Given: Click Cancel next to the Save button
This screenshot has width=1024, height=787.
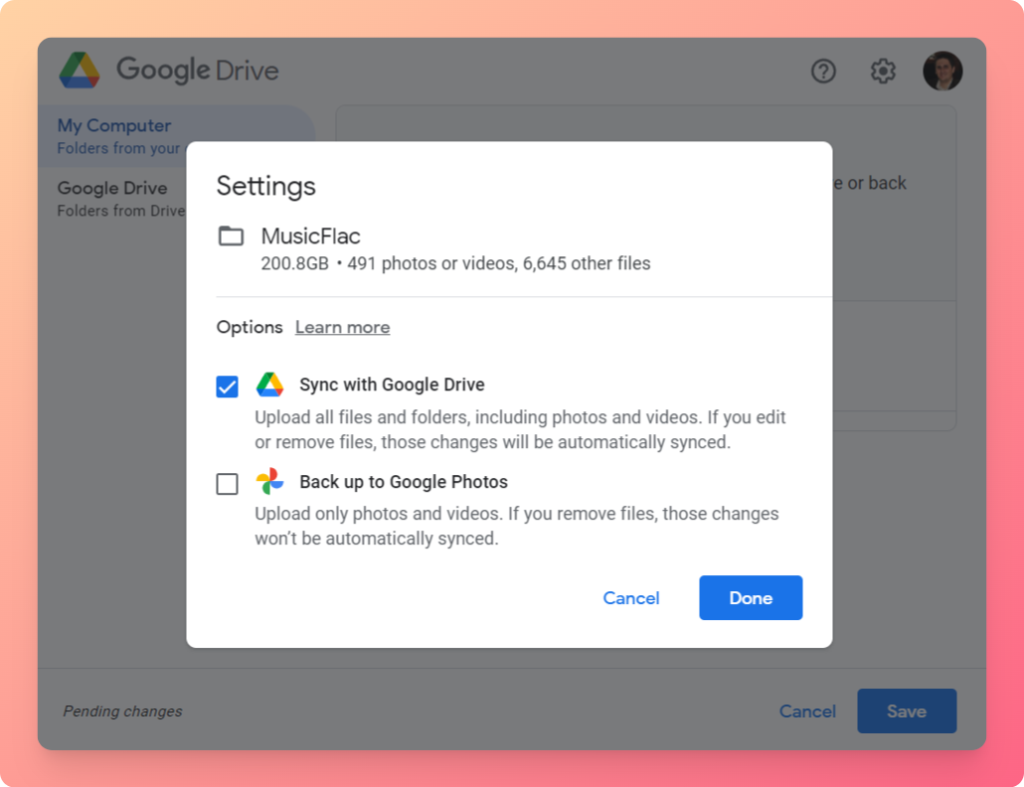Looking at the screenshot, I should (807, 711).
